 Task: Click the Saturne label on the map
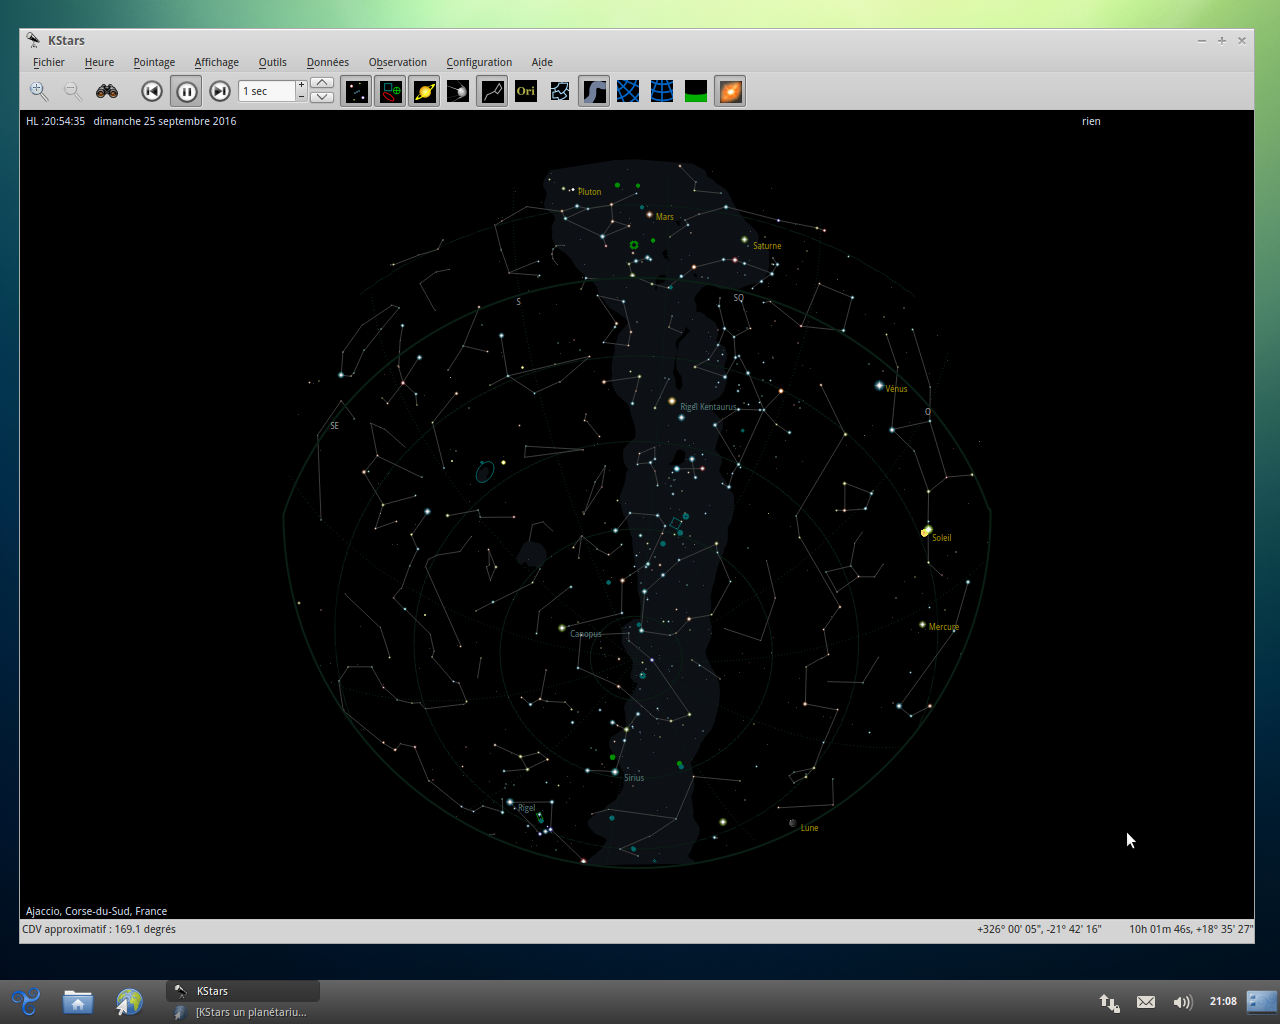tap(767, 246)
